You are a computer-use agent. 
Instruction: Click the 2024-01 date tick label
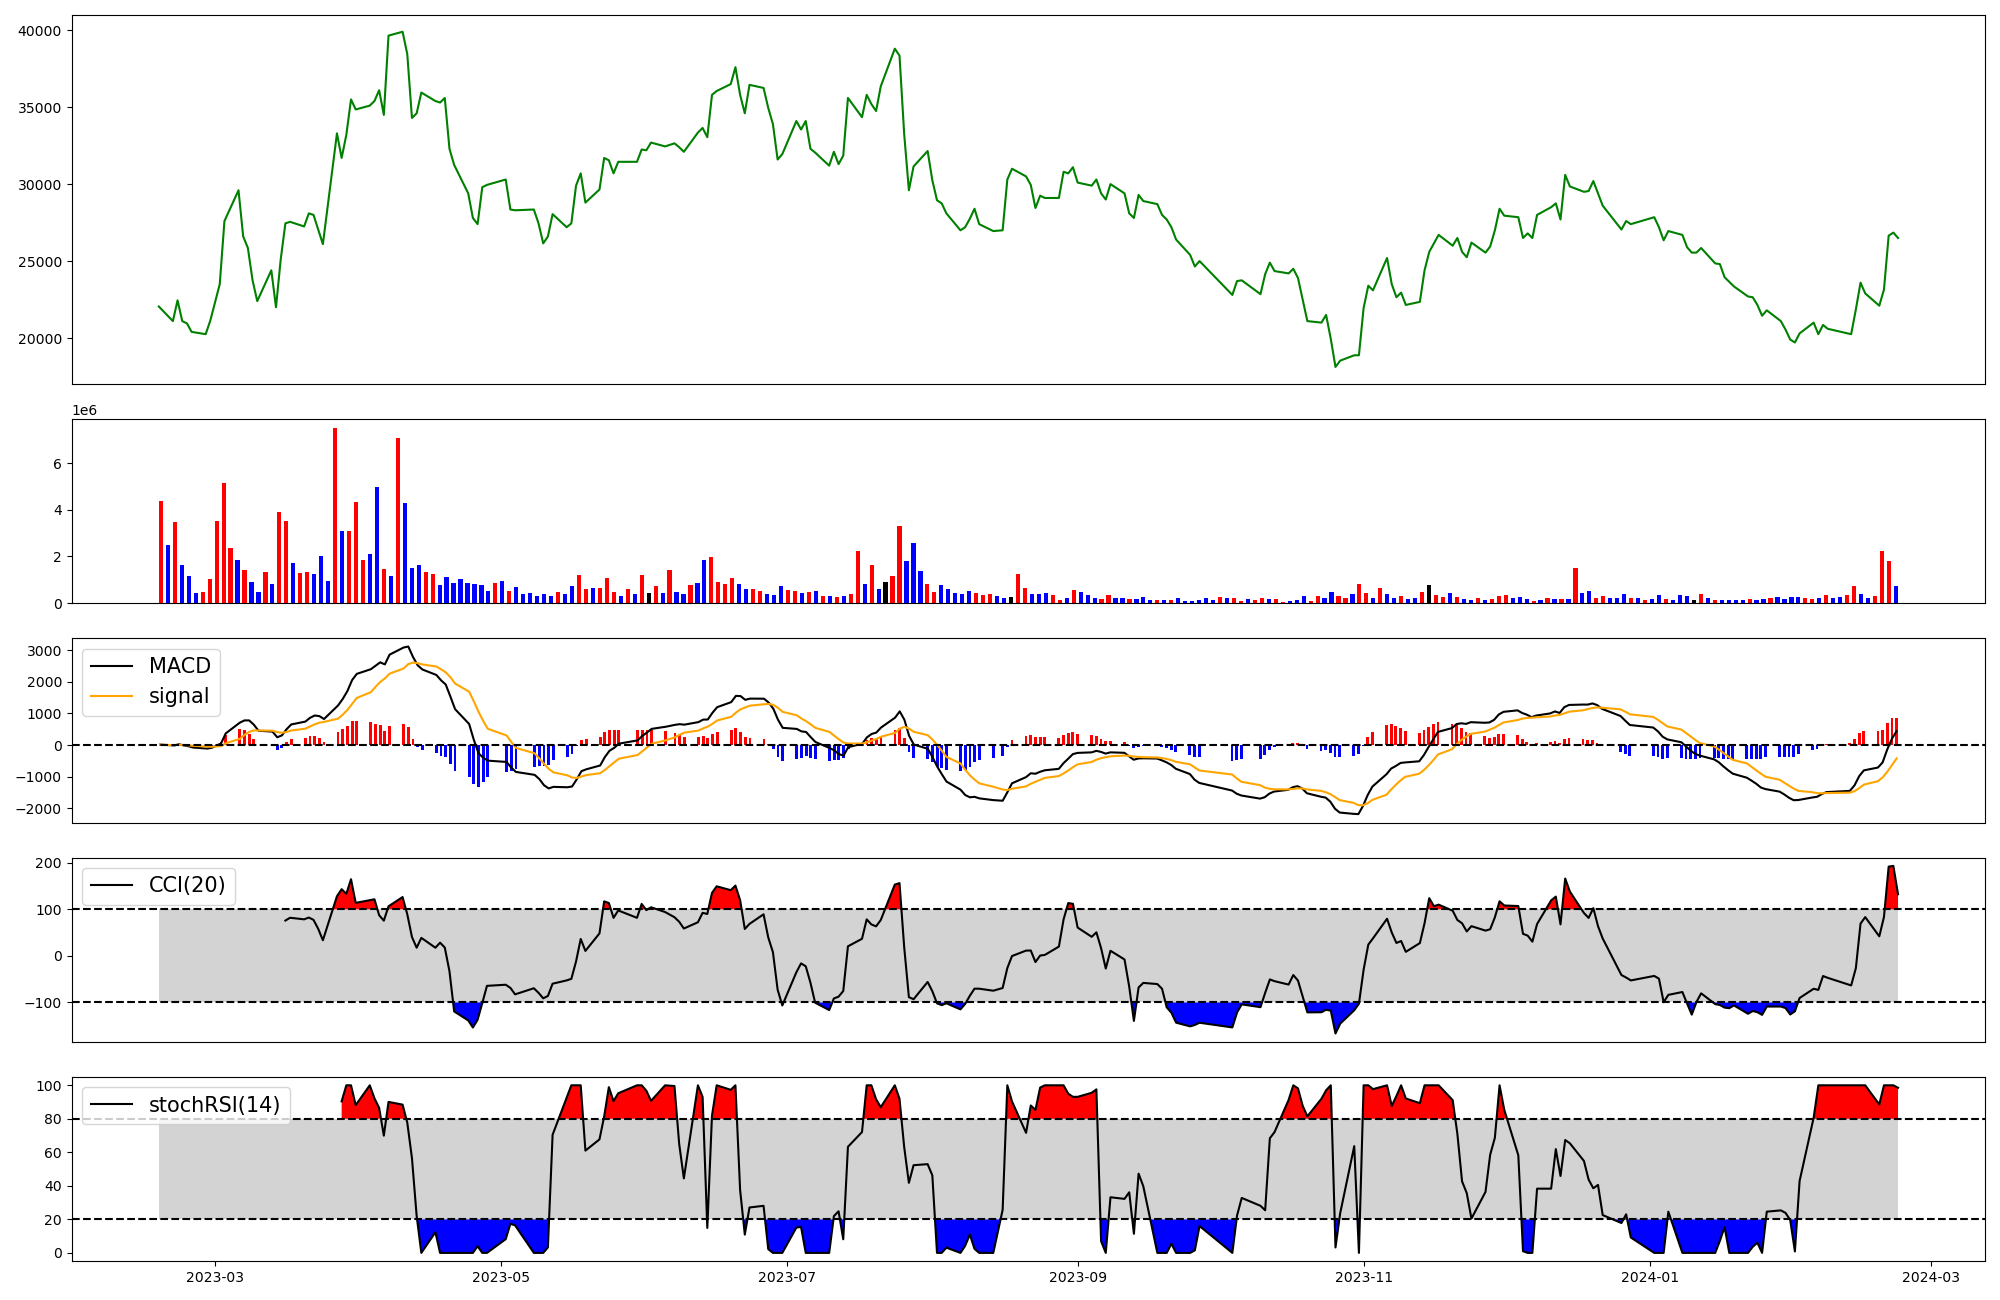tap(1650, 1277)
